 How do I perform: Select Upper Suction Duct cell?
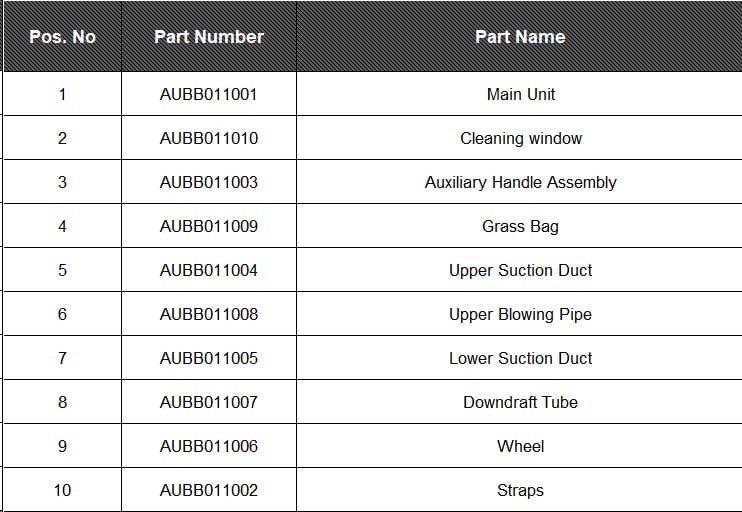coord(520,270)
